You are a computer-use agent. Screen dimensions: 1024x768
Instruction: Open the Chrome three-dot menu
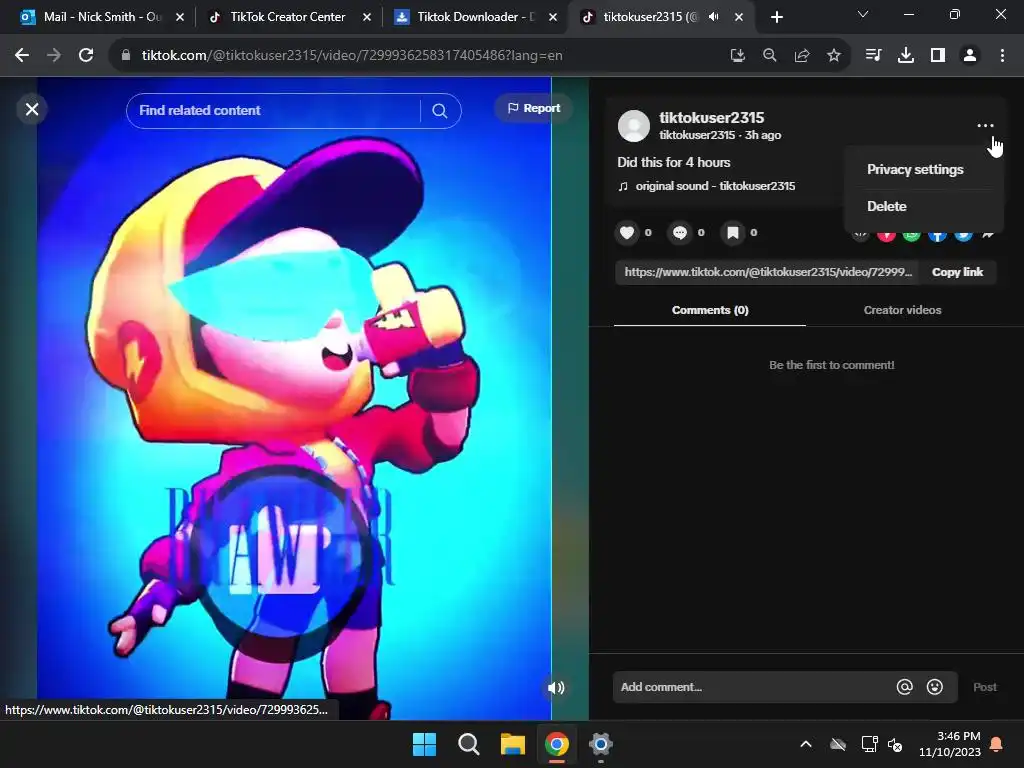point(1002,56)
